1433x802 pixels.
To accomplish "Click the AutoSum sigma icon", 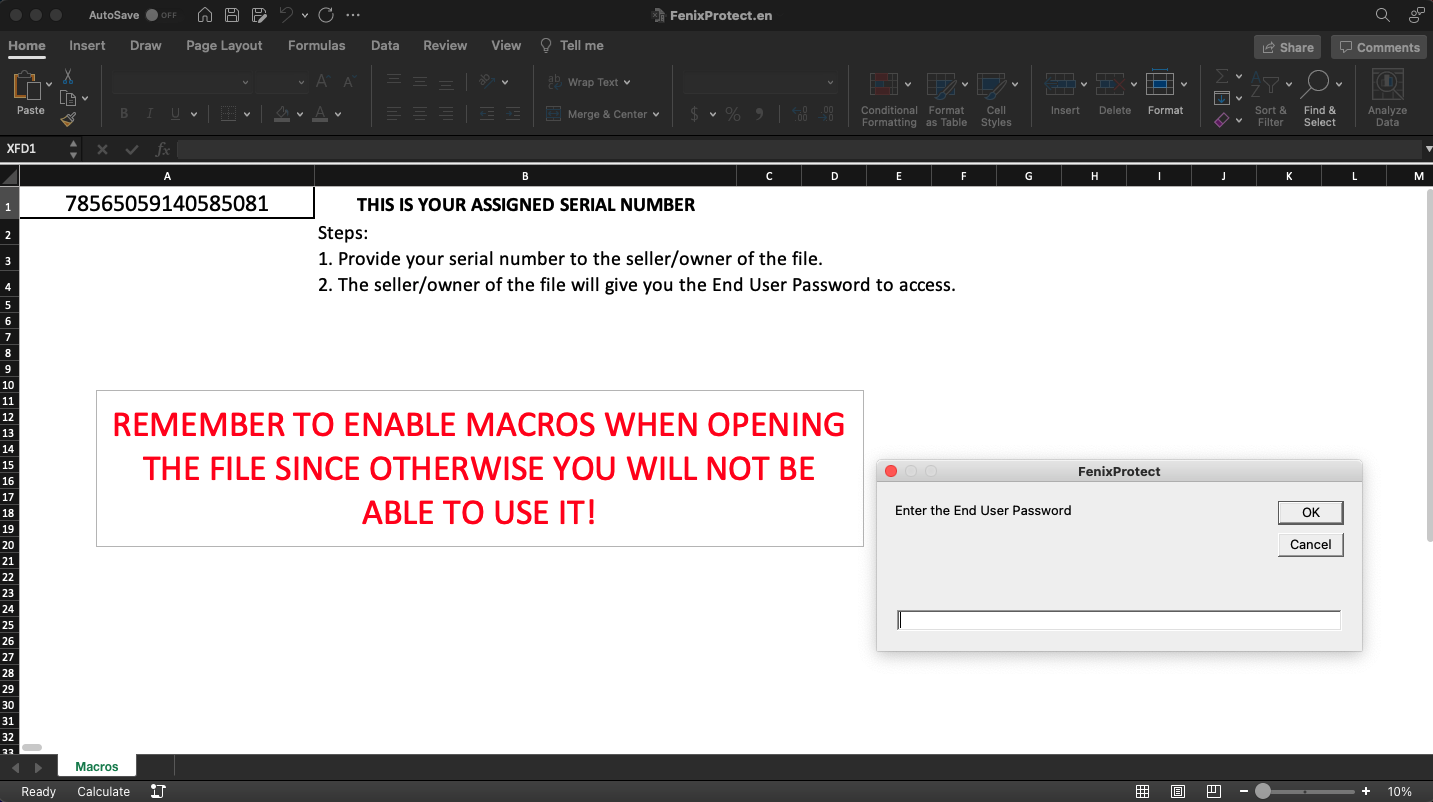I will 1222,76.
